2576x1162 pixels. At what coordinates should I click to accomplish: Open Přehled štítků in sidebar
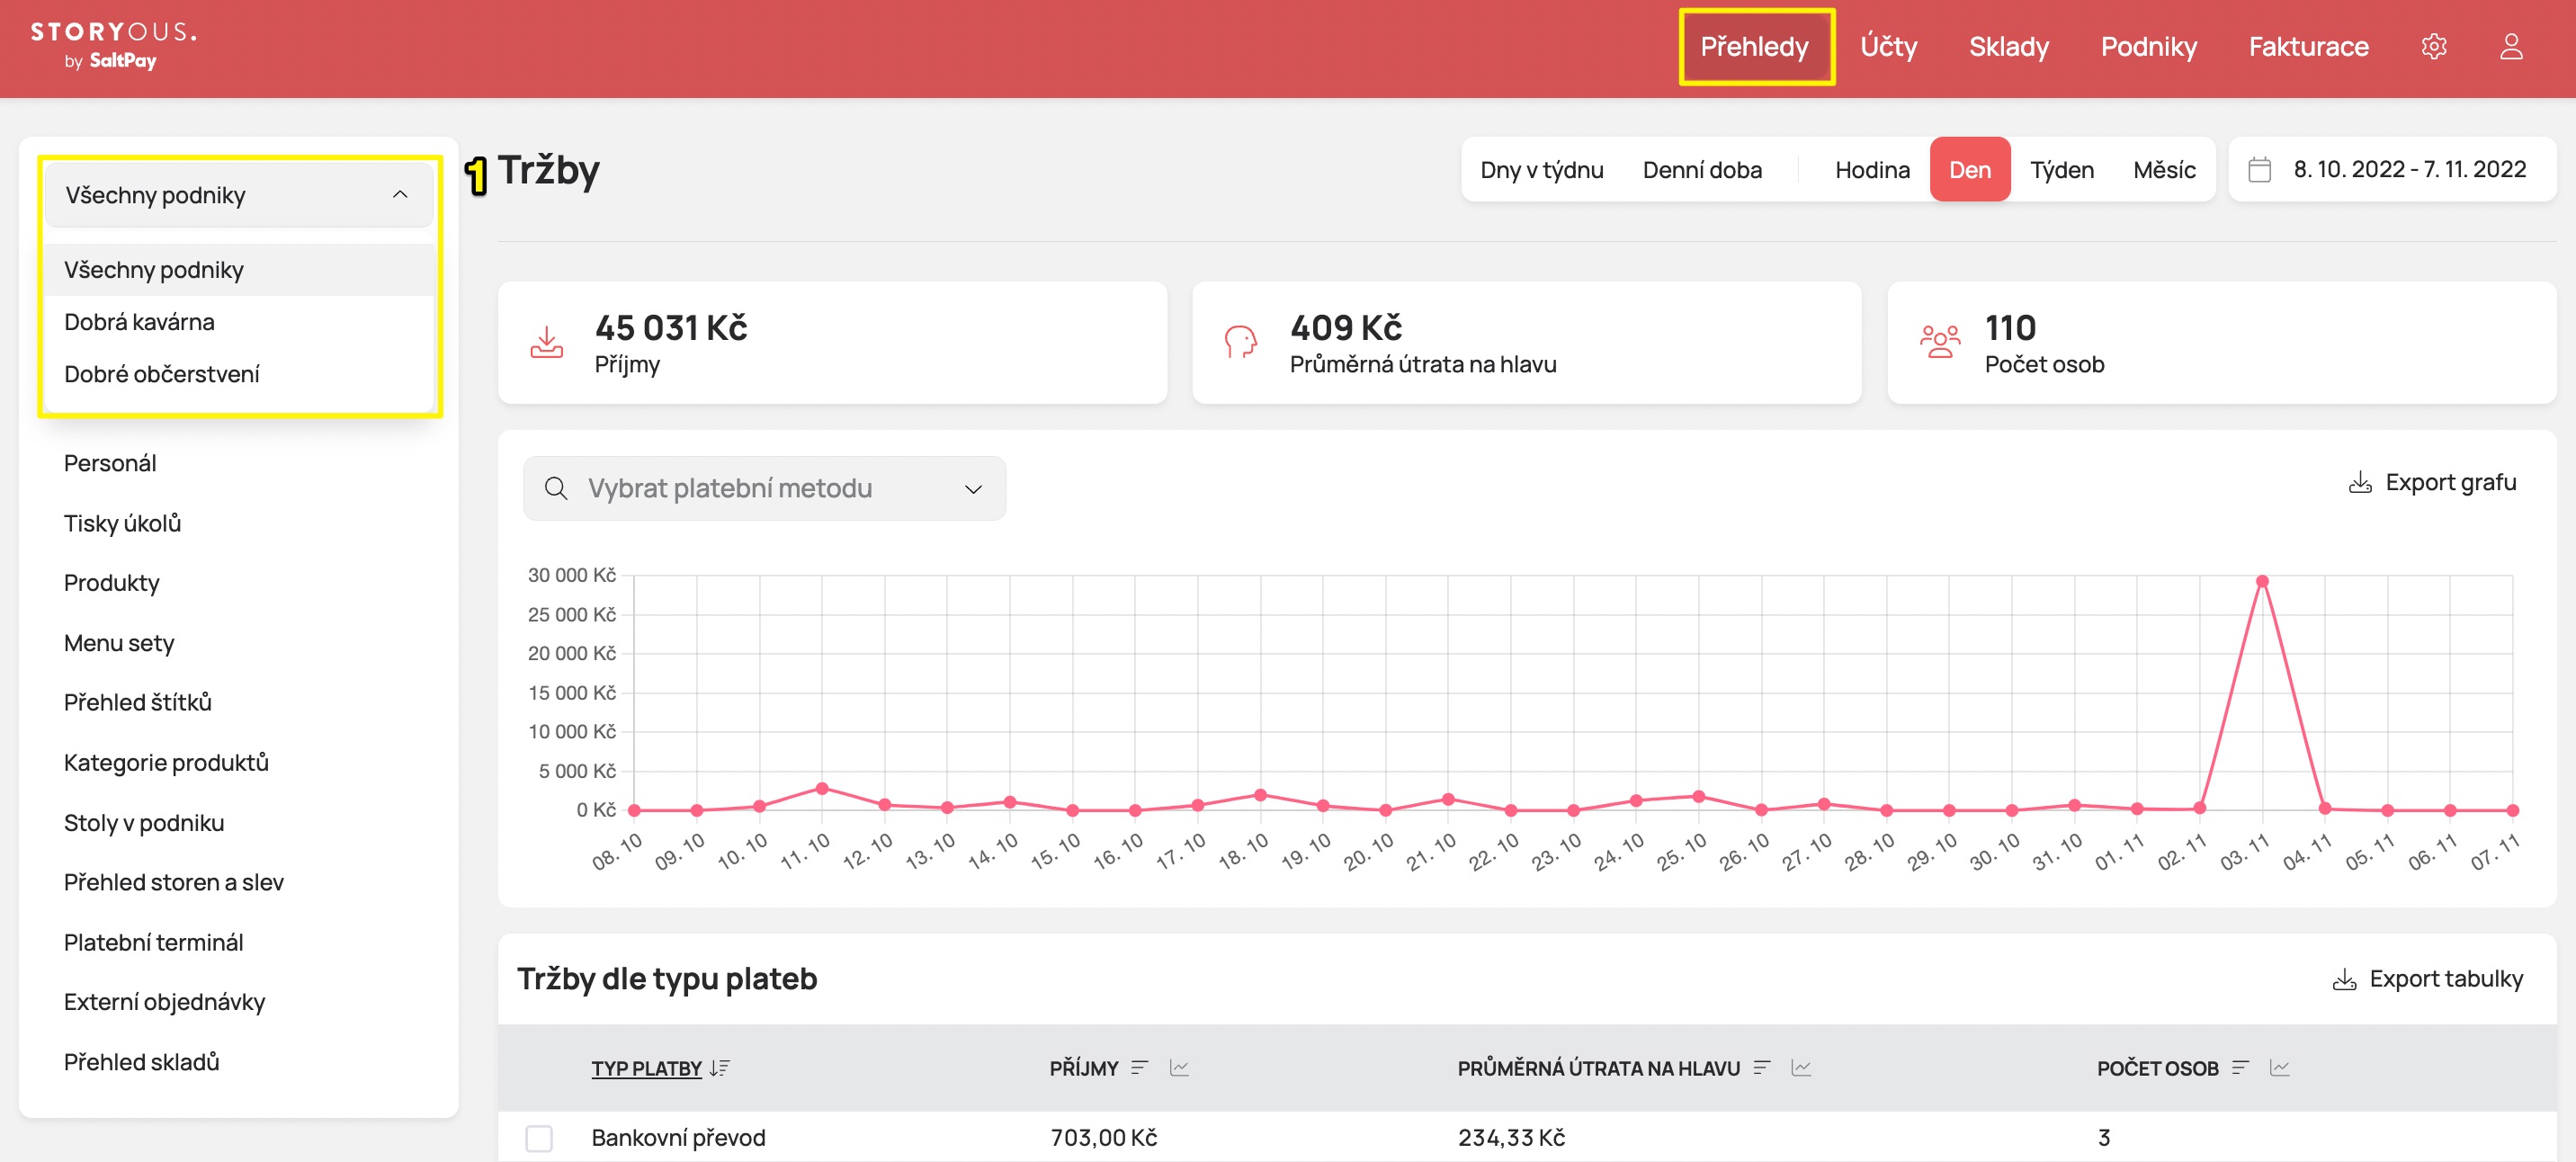tap(138, 702)
